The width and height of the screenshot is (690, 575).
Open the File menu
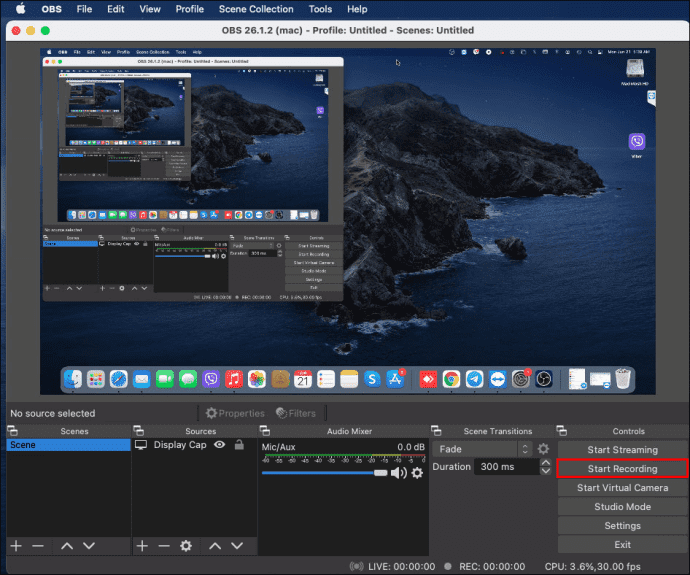coord(84,9)
